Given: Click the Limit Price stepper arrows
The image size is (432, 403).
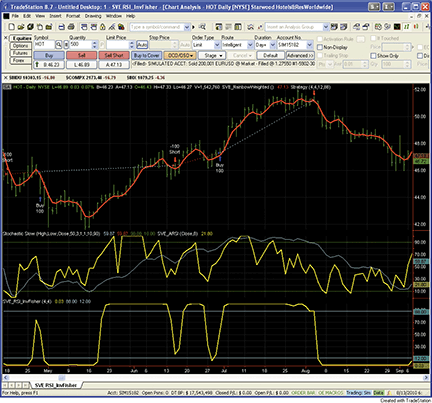Looking at the screenshot, I should pyautogui.click(x=132, y=44).
